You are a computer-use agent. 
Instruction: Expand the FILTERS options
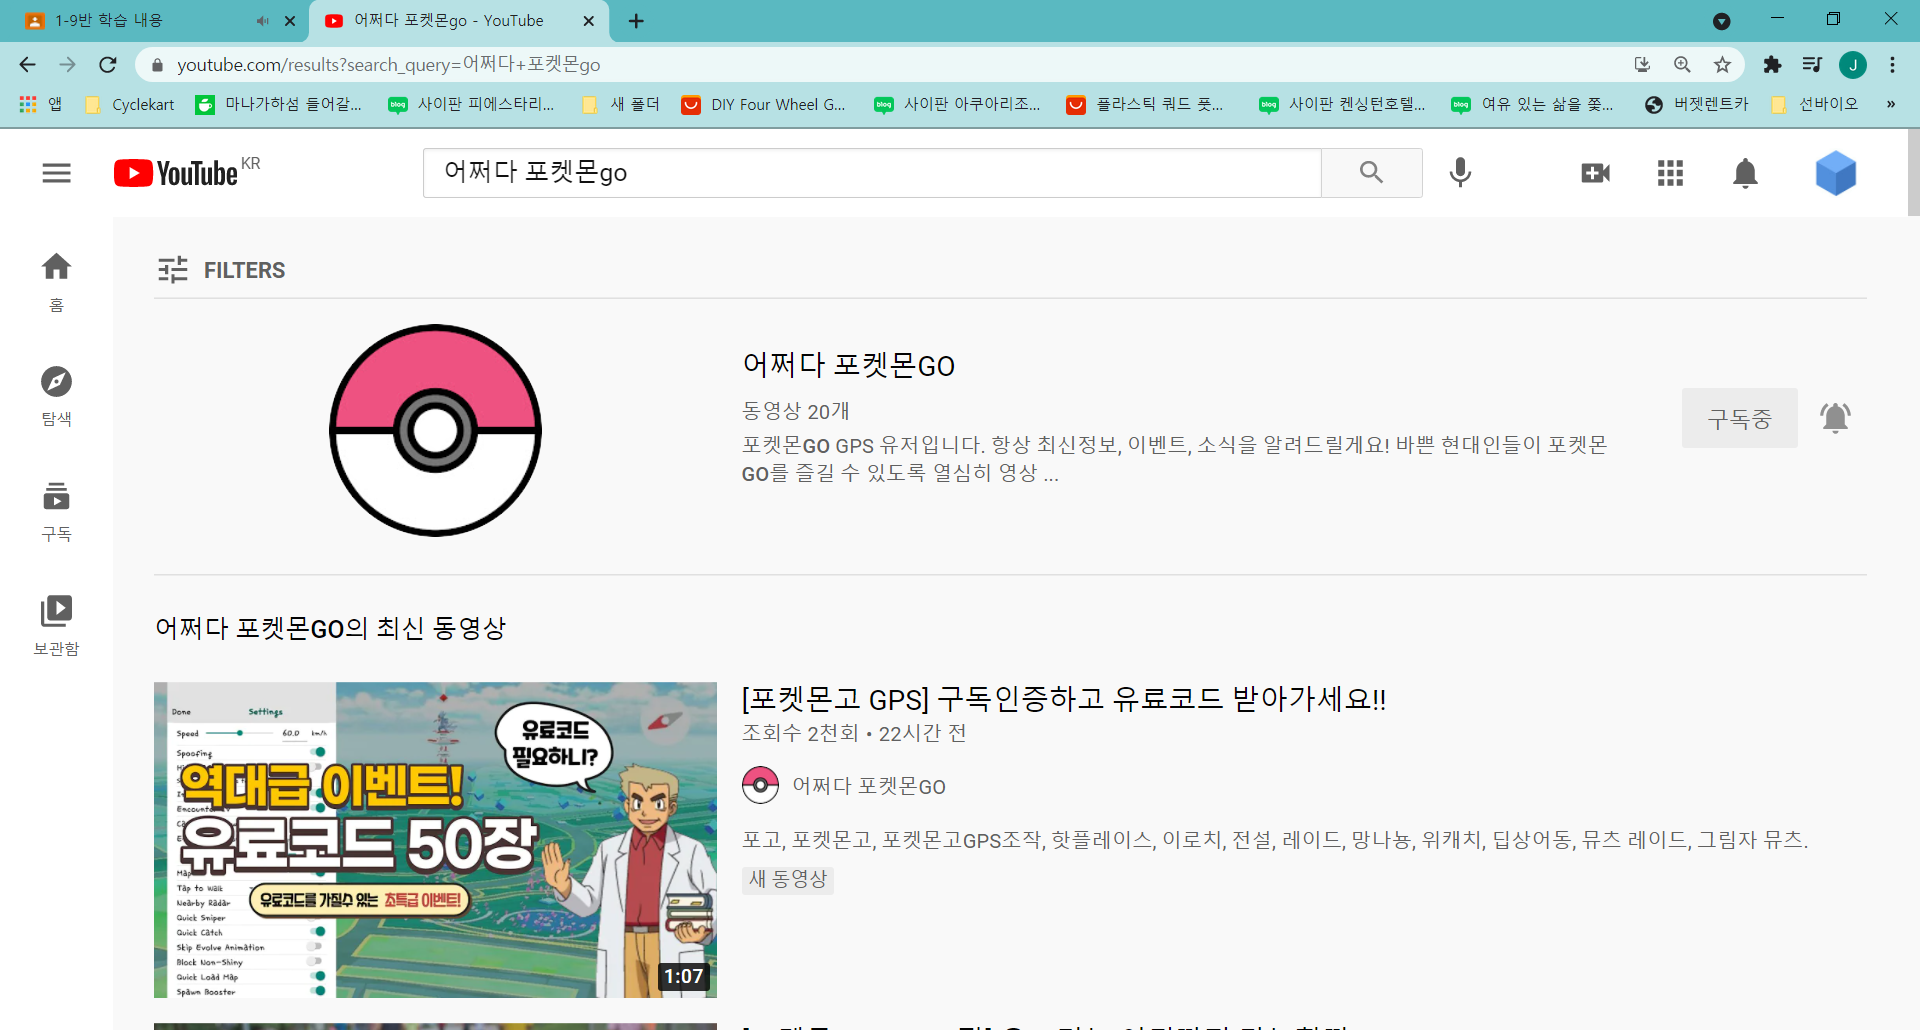tap(222, 270)
